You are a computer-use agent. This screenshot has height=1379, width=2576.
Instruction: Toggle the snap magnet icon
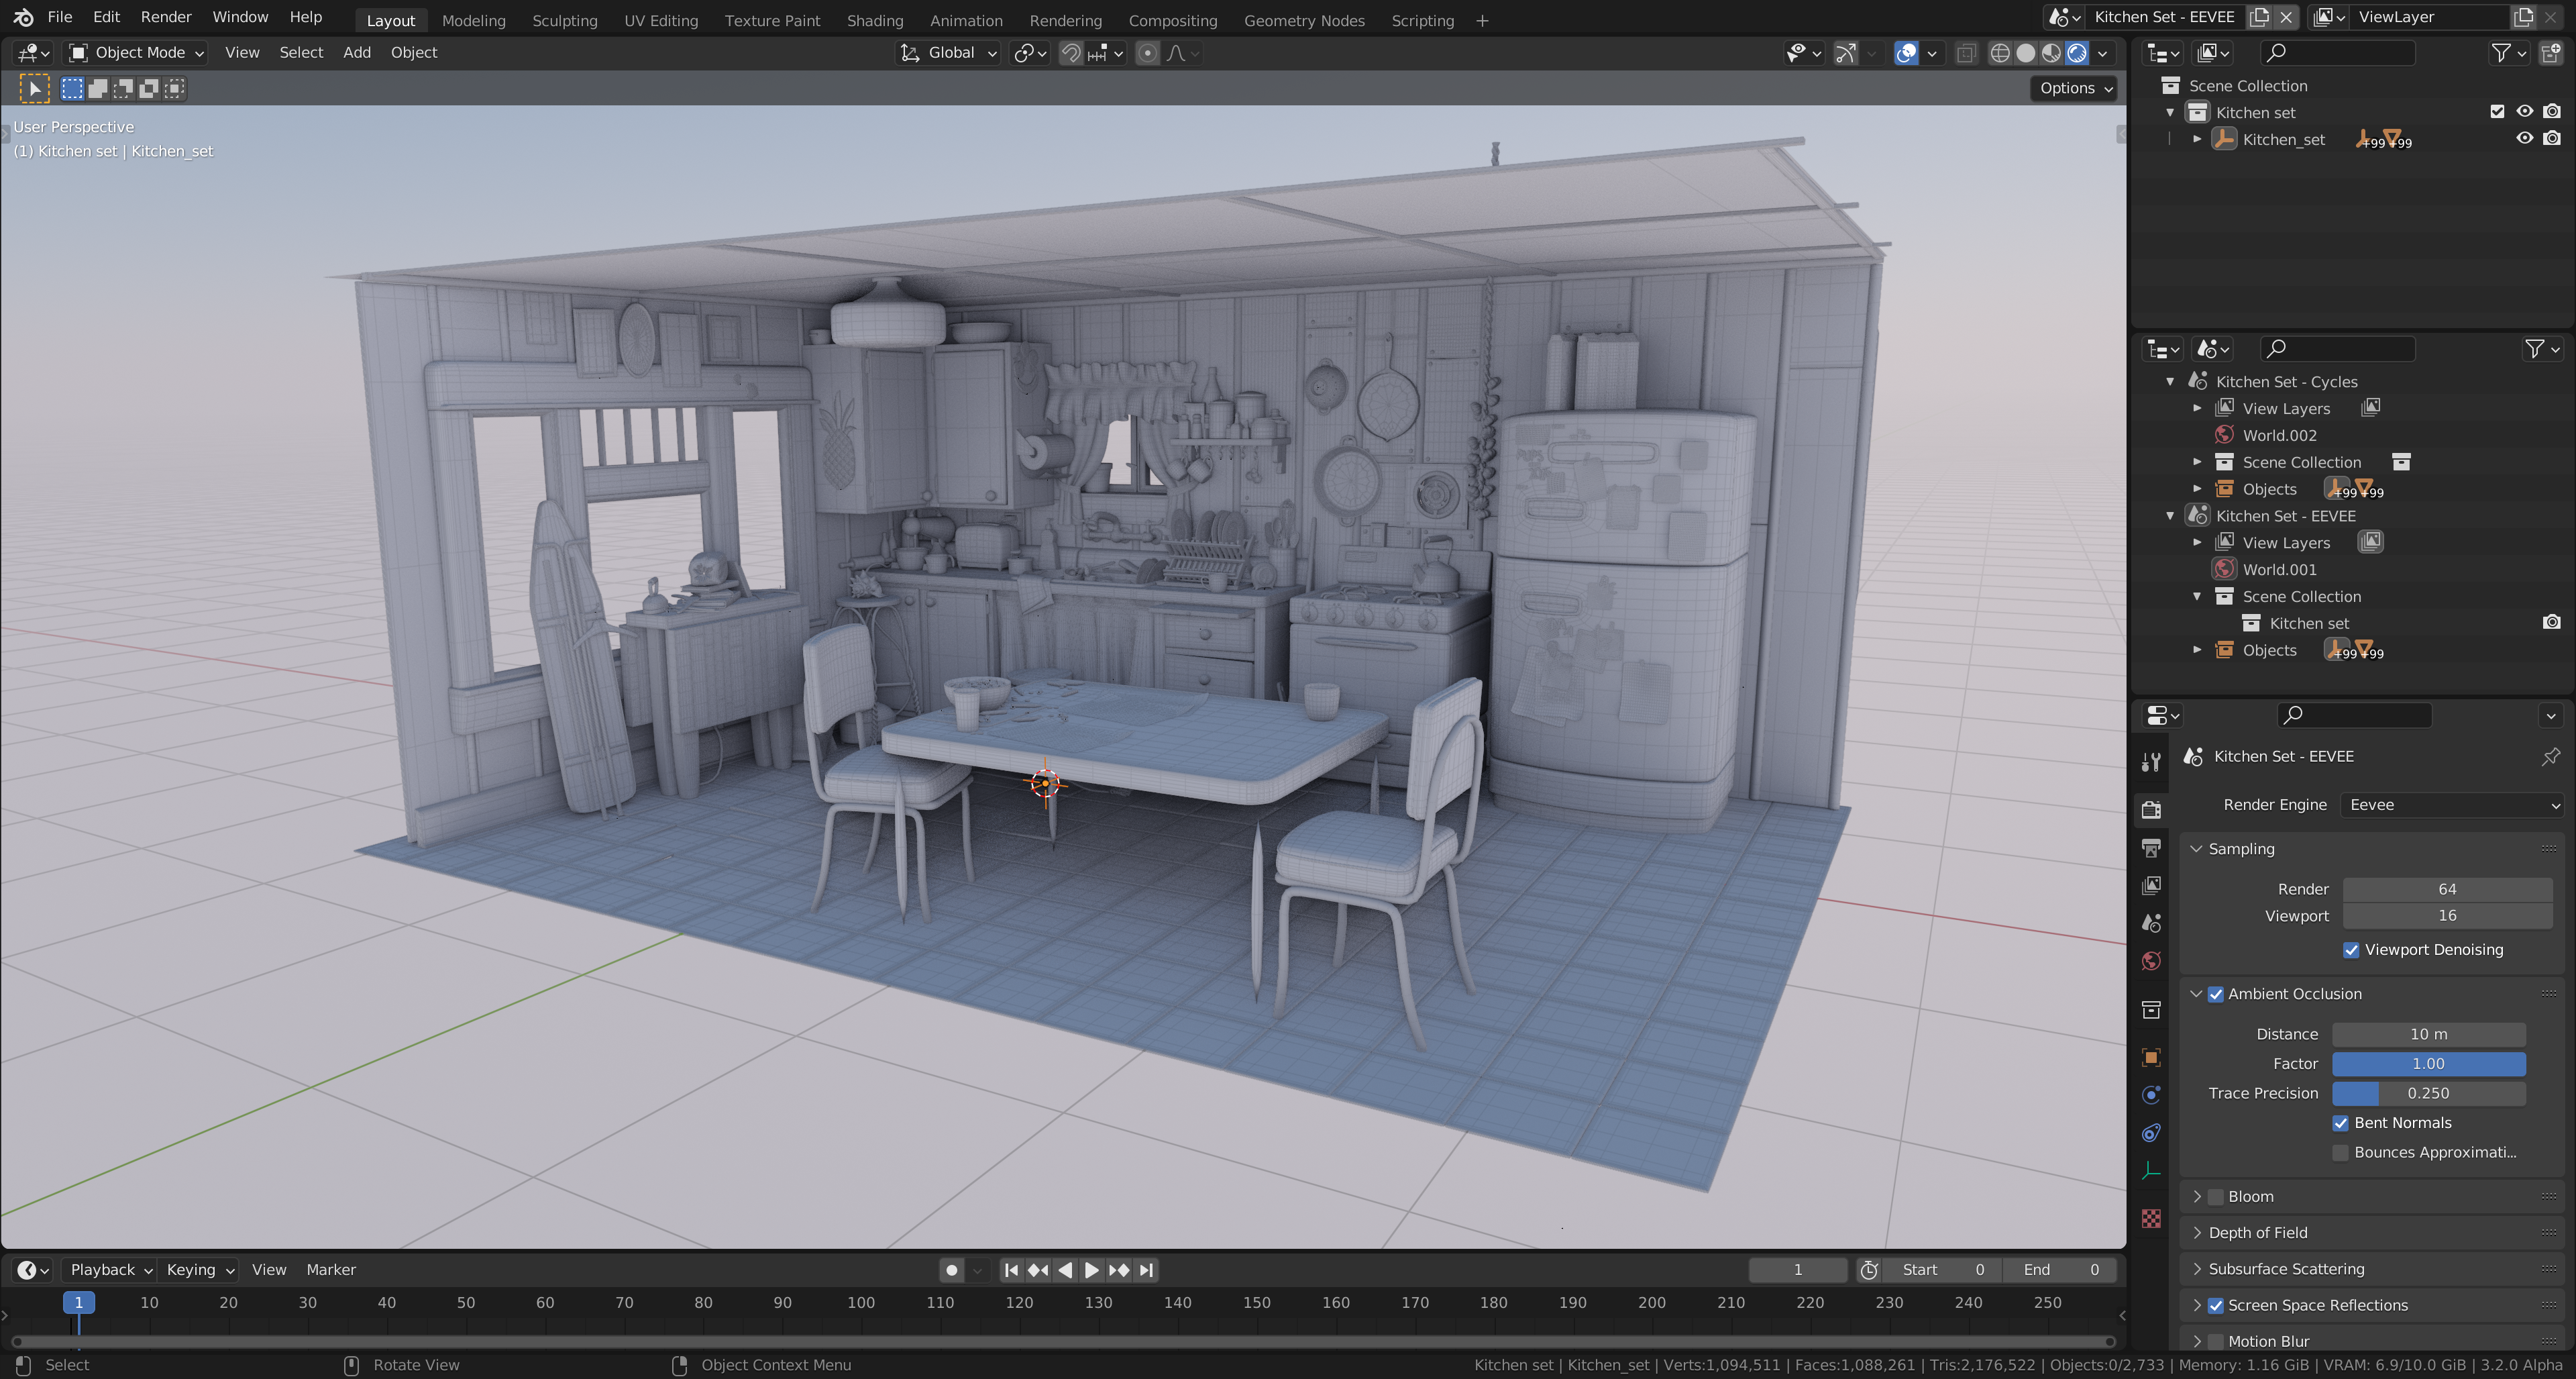tap(1071, 53)
